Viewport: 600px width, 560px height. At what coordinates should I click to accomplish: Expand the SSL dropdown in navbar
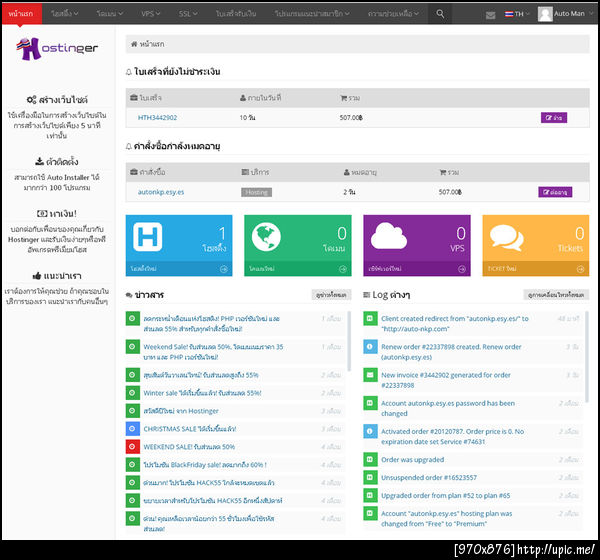pos(188,14)
